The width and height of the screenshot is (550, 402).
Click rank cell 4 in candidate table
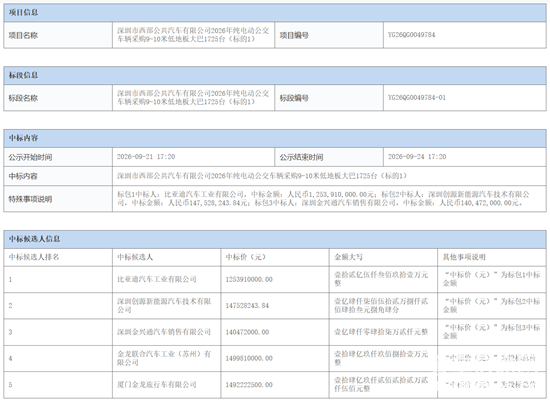click(x=58, y=359)
